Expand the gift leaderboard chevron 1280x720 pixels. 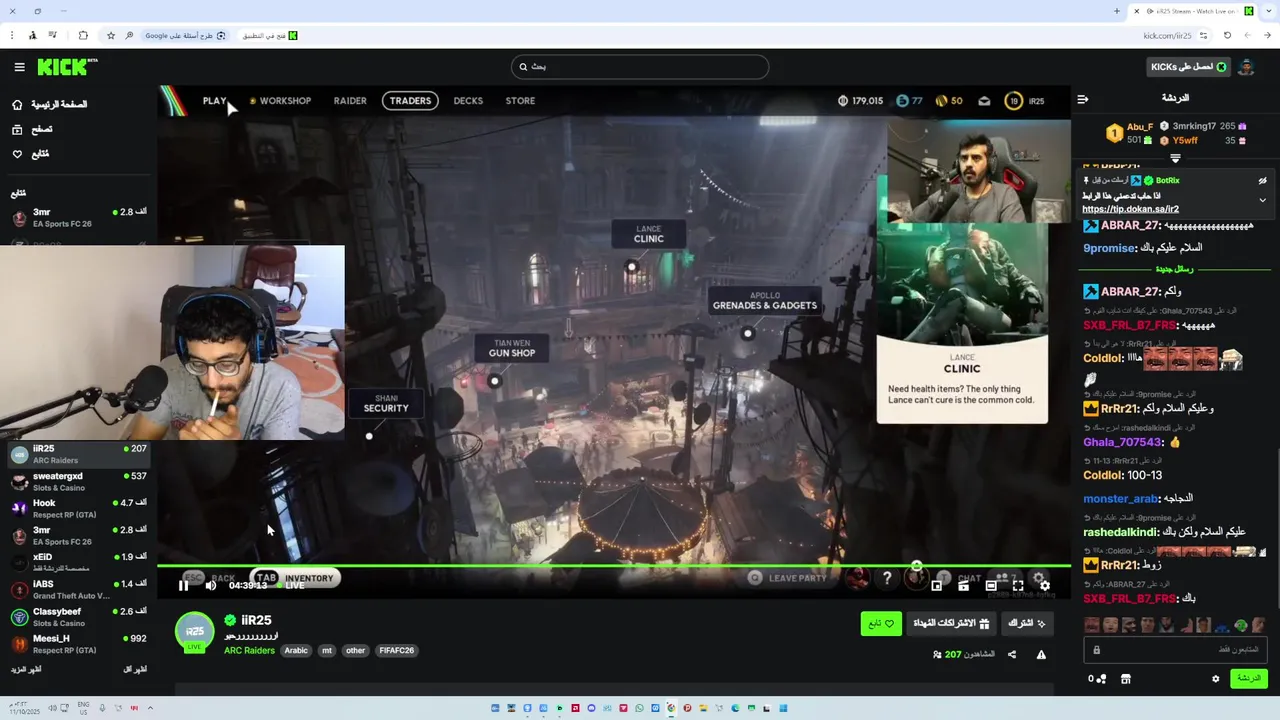1175,158
